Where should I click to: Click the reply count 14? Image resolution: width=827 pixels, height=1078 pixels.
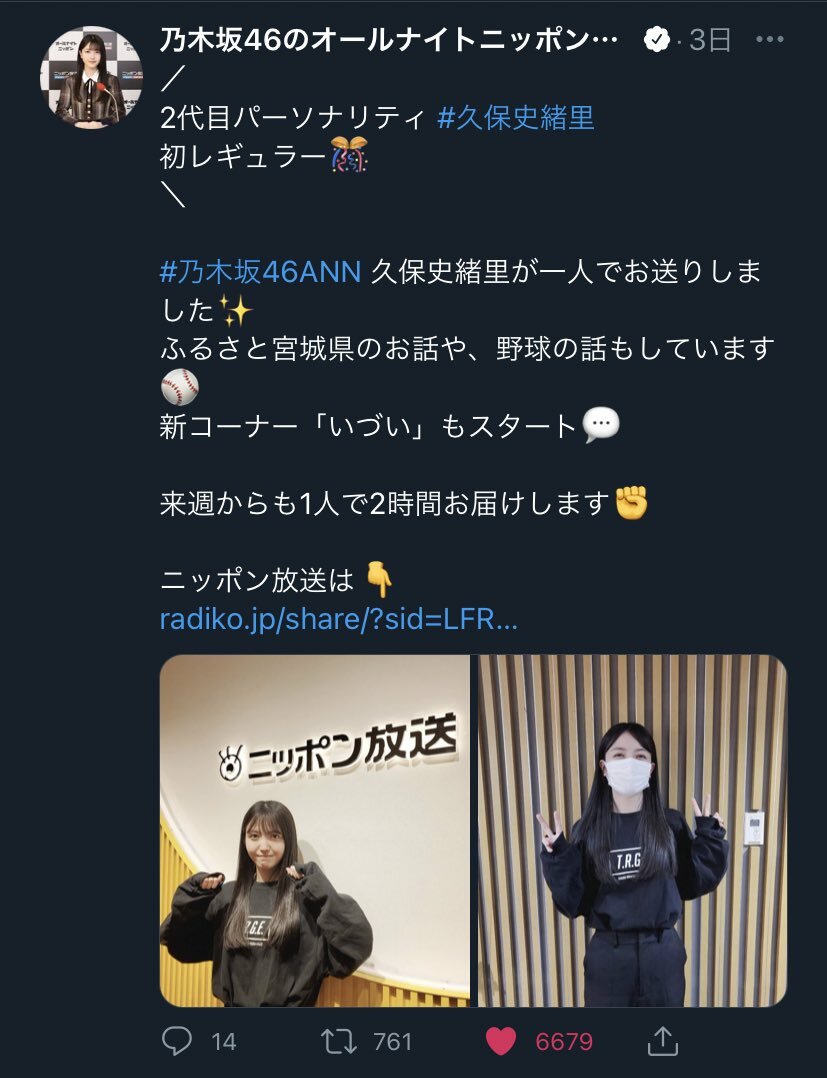pyautogui.click(x=223, y=1042)
